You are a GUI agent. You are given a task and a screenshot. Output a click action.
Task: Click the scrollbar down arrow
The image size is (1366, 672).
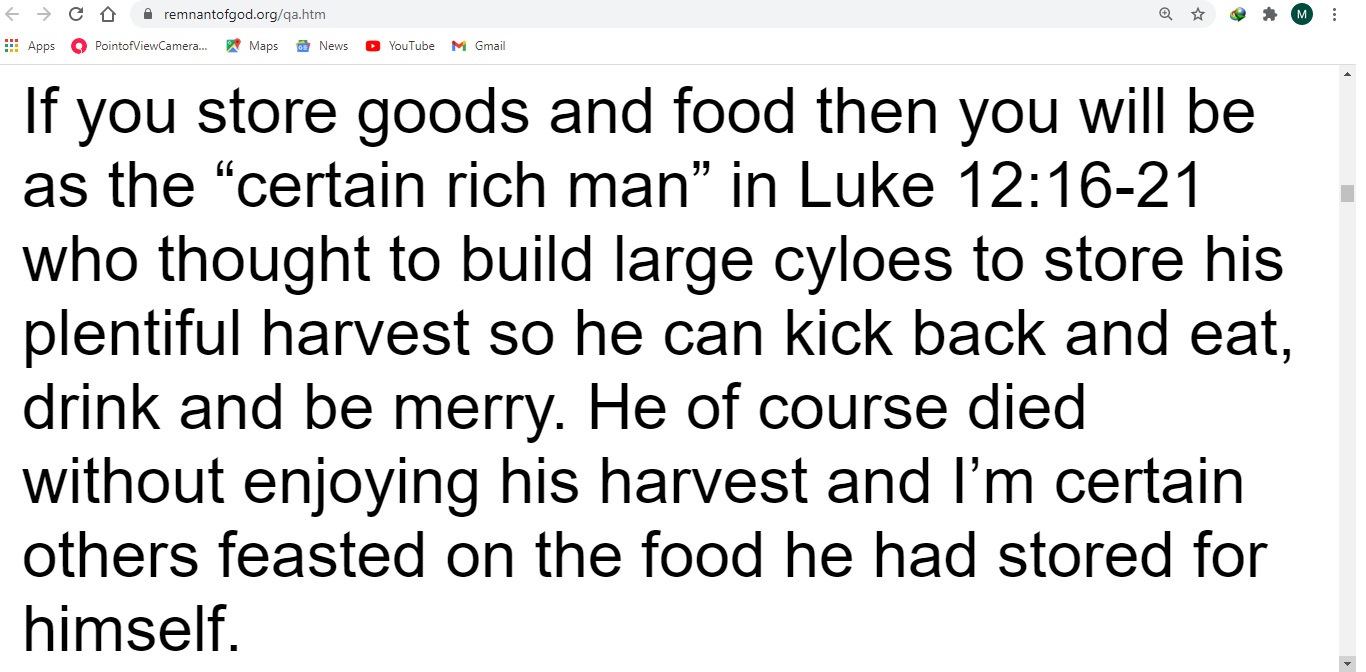(1347, 663)
